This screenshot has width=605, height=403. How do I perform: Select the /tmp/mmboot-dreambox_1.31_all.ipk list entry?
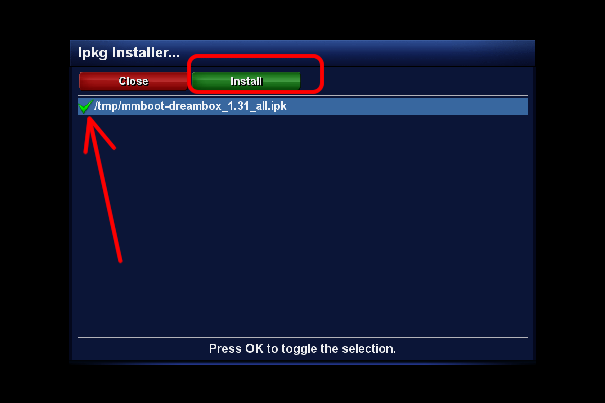click(303, 106)
